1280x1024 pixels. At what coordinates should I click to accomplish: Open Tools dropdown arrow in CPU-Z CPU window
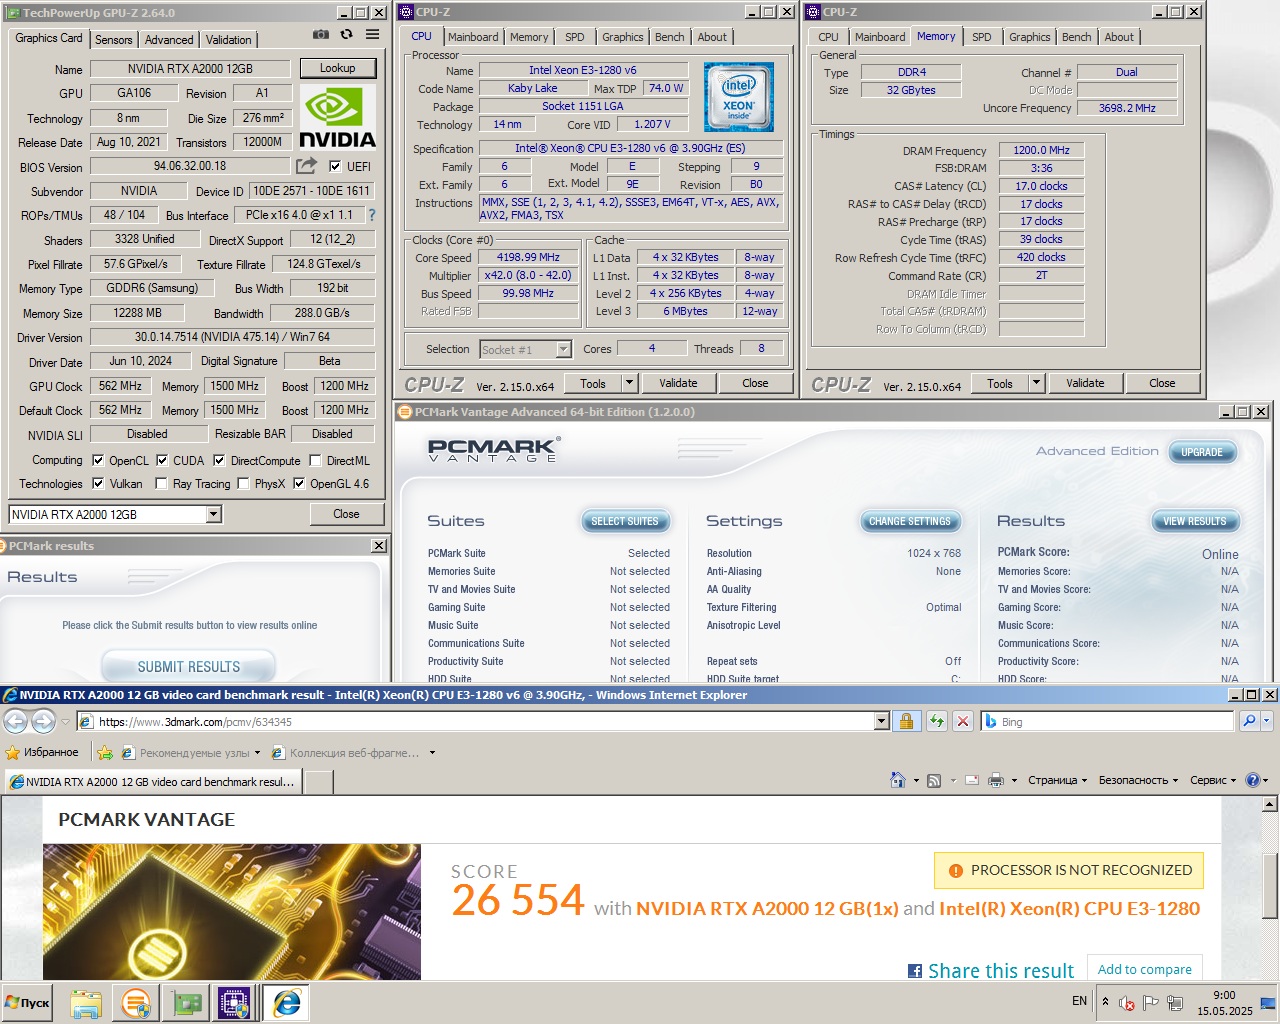[x=629, y=383]
